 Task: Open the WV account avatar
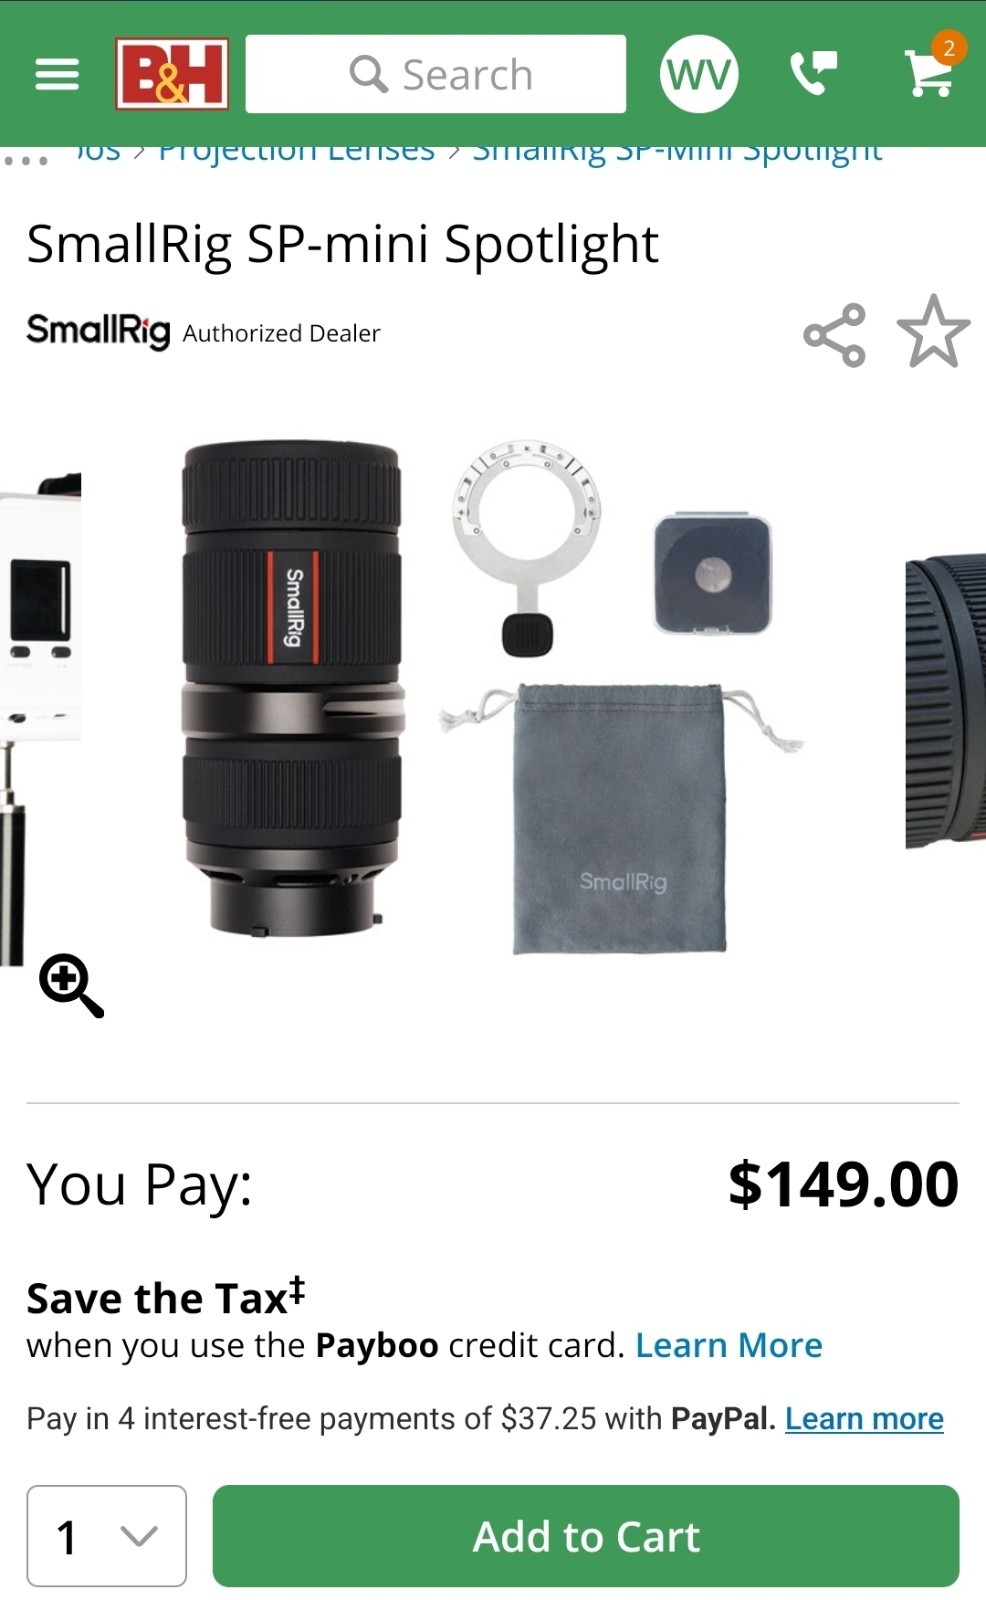point(699,74)
